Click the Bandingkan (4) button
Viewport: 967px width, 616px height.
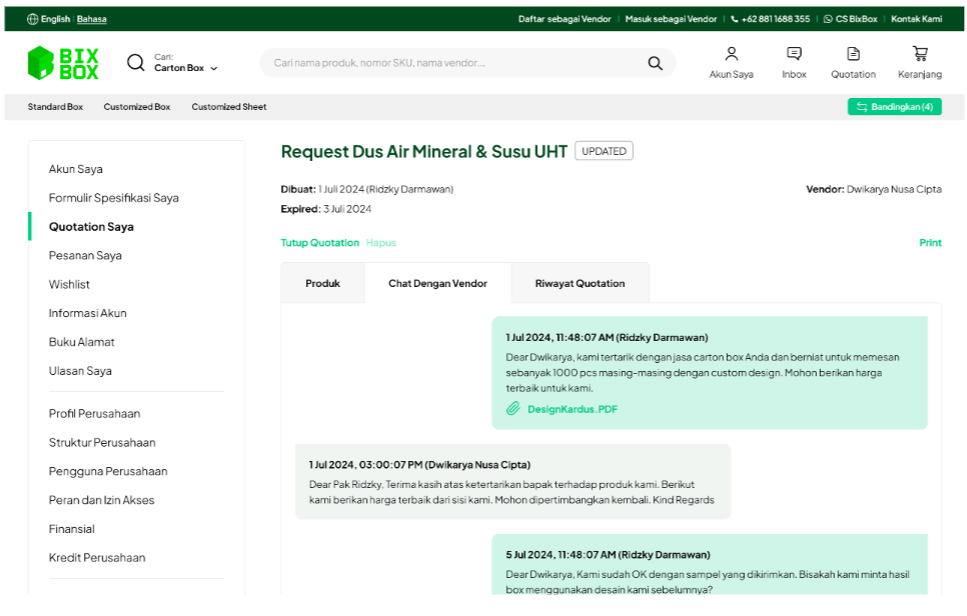click(x=894, y=107)
